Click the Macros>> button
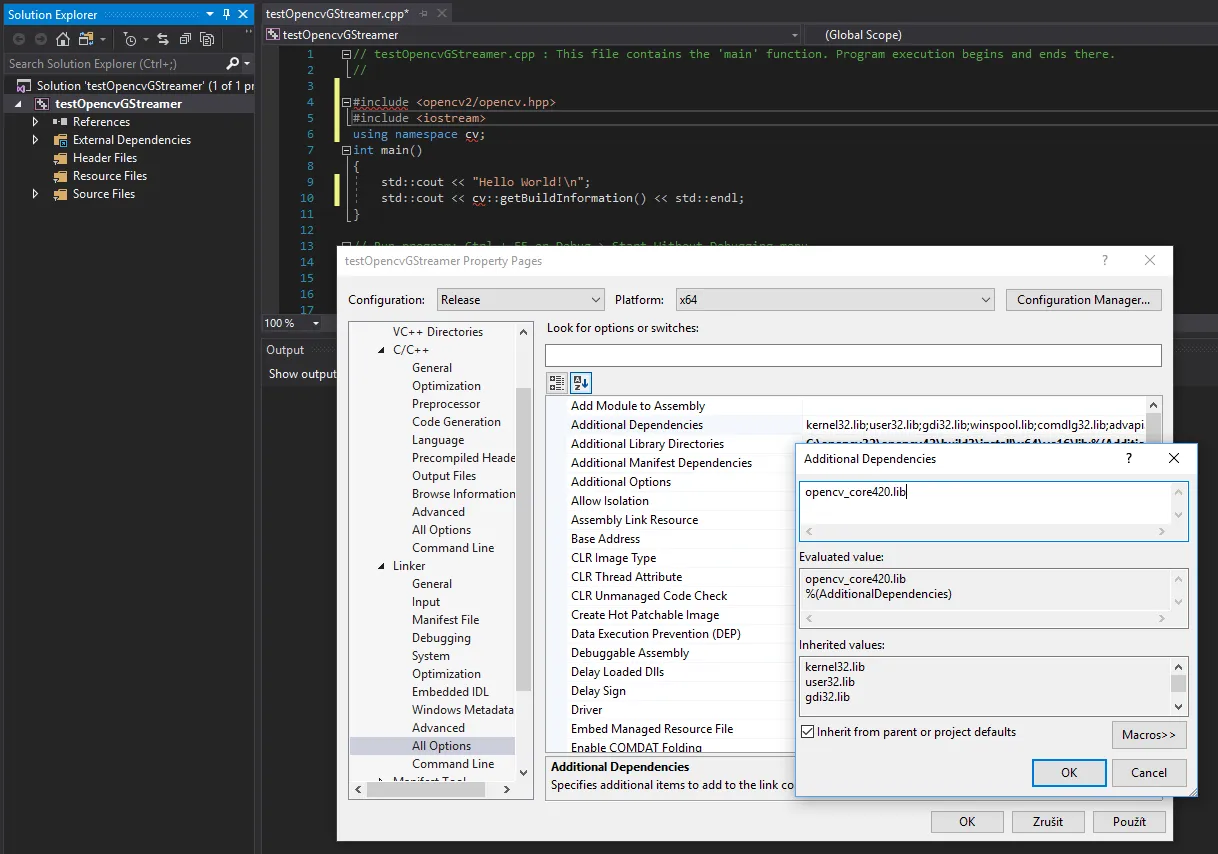The image size is (1218, 854). click(1149, 735)
